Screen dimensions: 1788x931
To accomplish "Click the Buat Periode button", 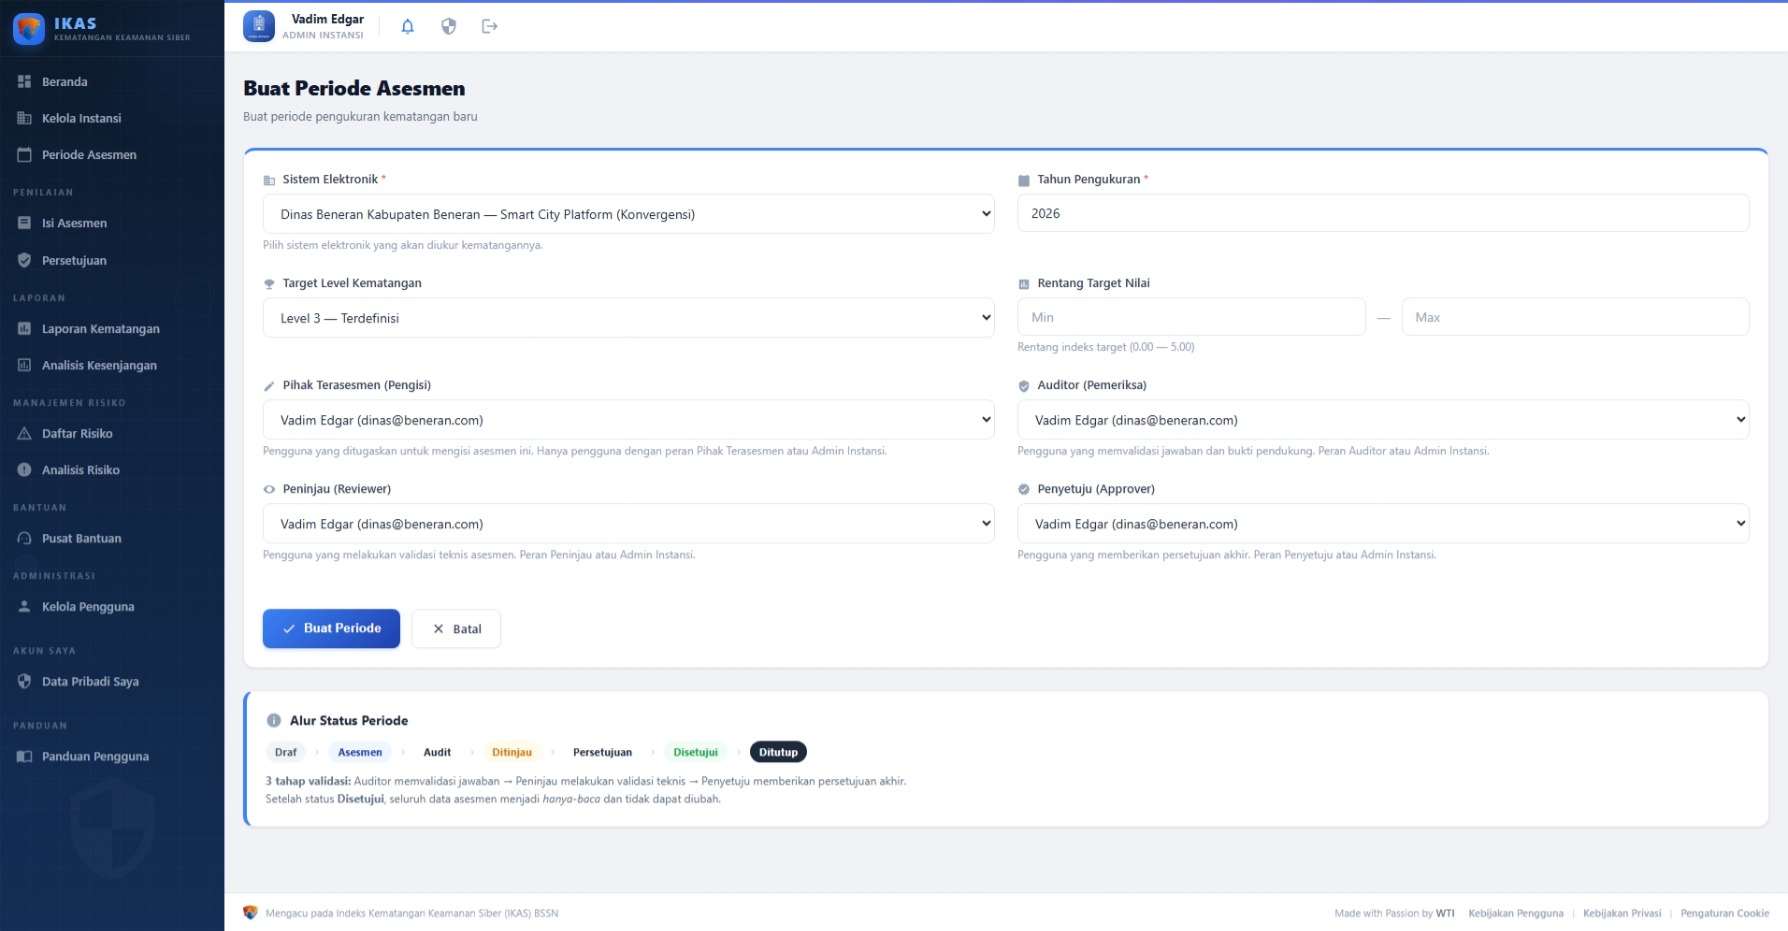I will click(x=331, y=628).
